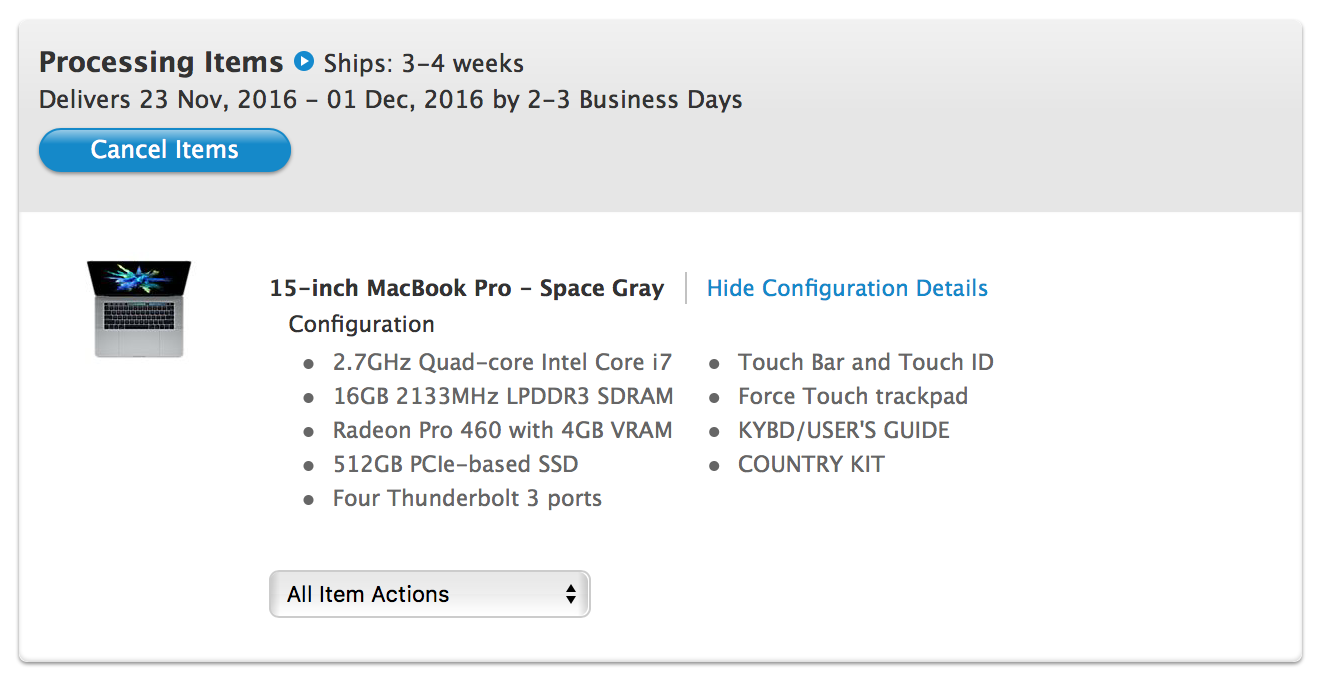Click the Processing Items heading
The height and width of the screenshot is (680, 1326).
click(x=161, y=62)
